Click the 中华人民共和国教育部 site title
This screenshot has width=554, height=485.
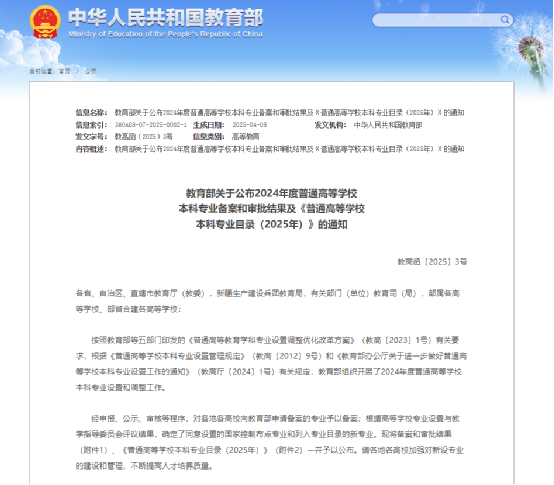point(166,18)
